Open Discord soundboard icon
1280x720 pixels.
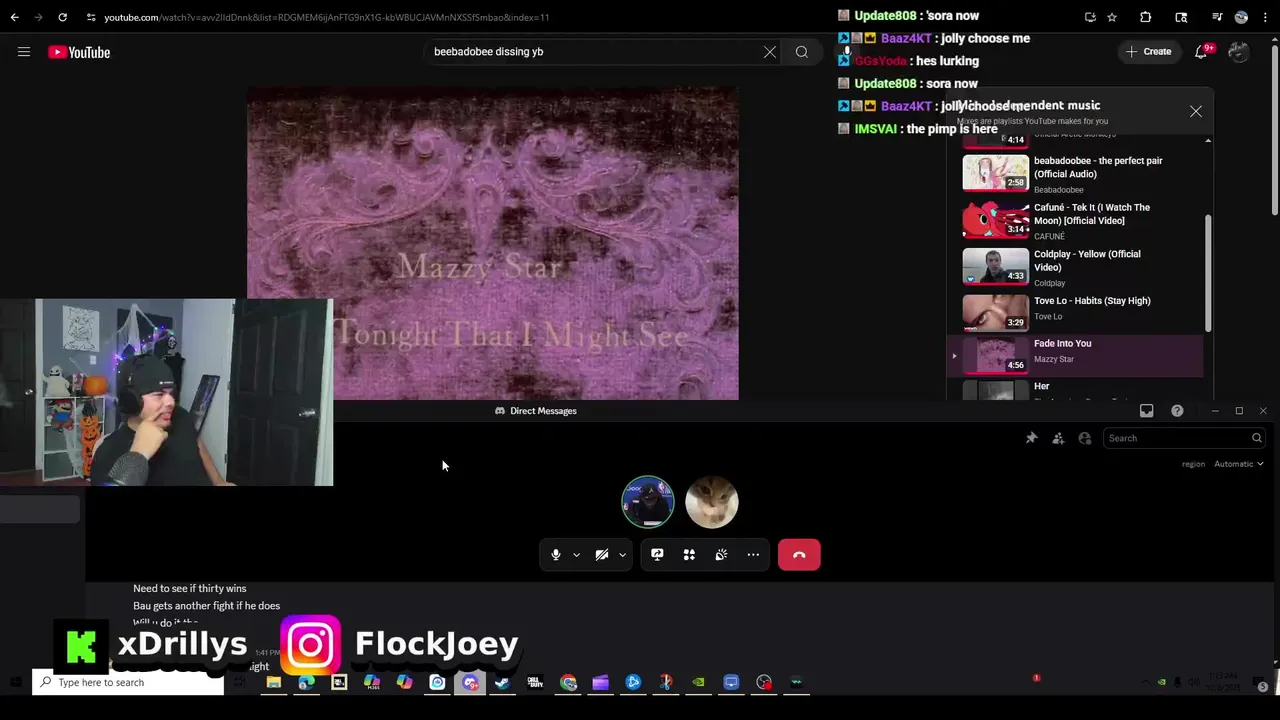(721, 555)
